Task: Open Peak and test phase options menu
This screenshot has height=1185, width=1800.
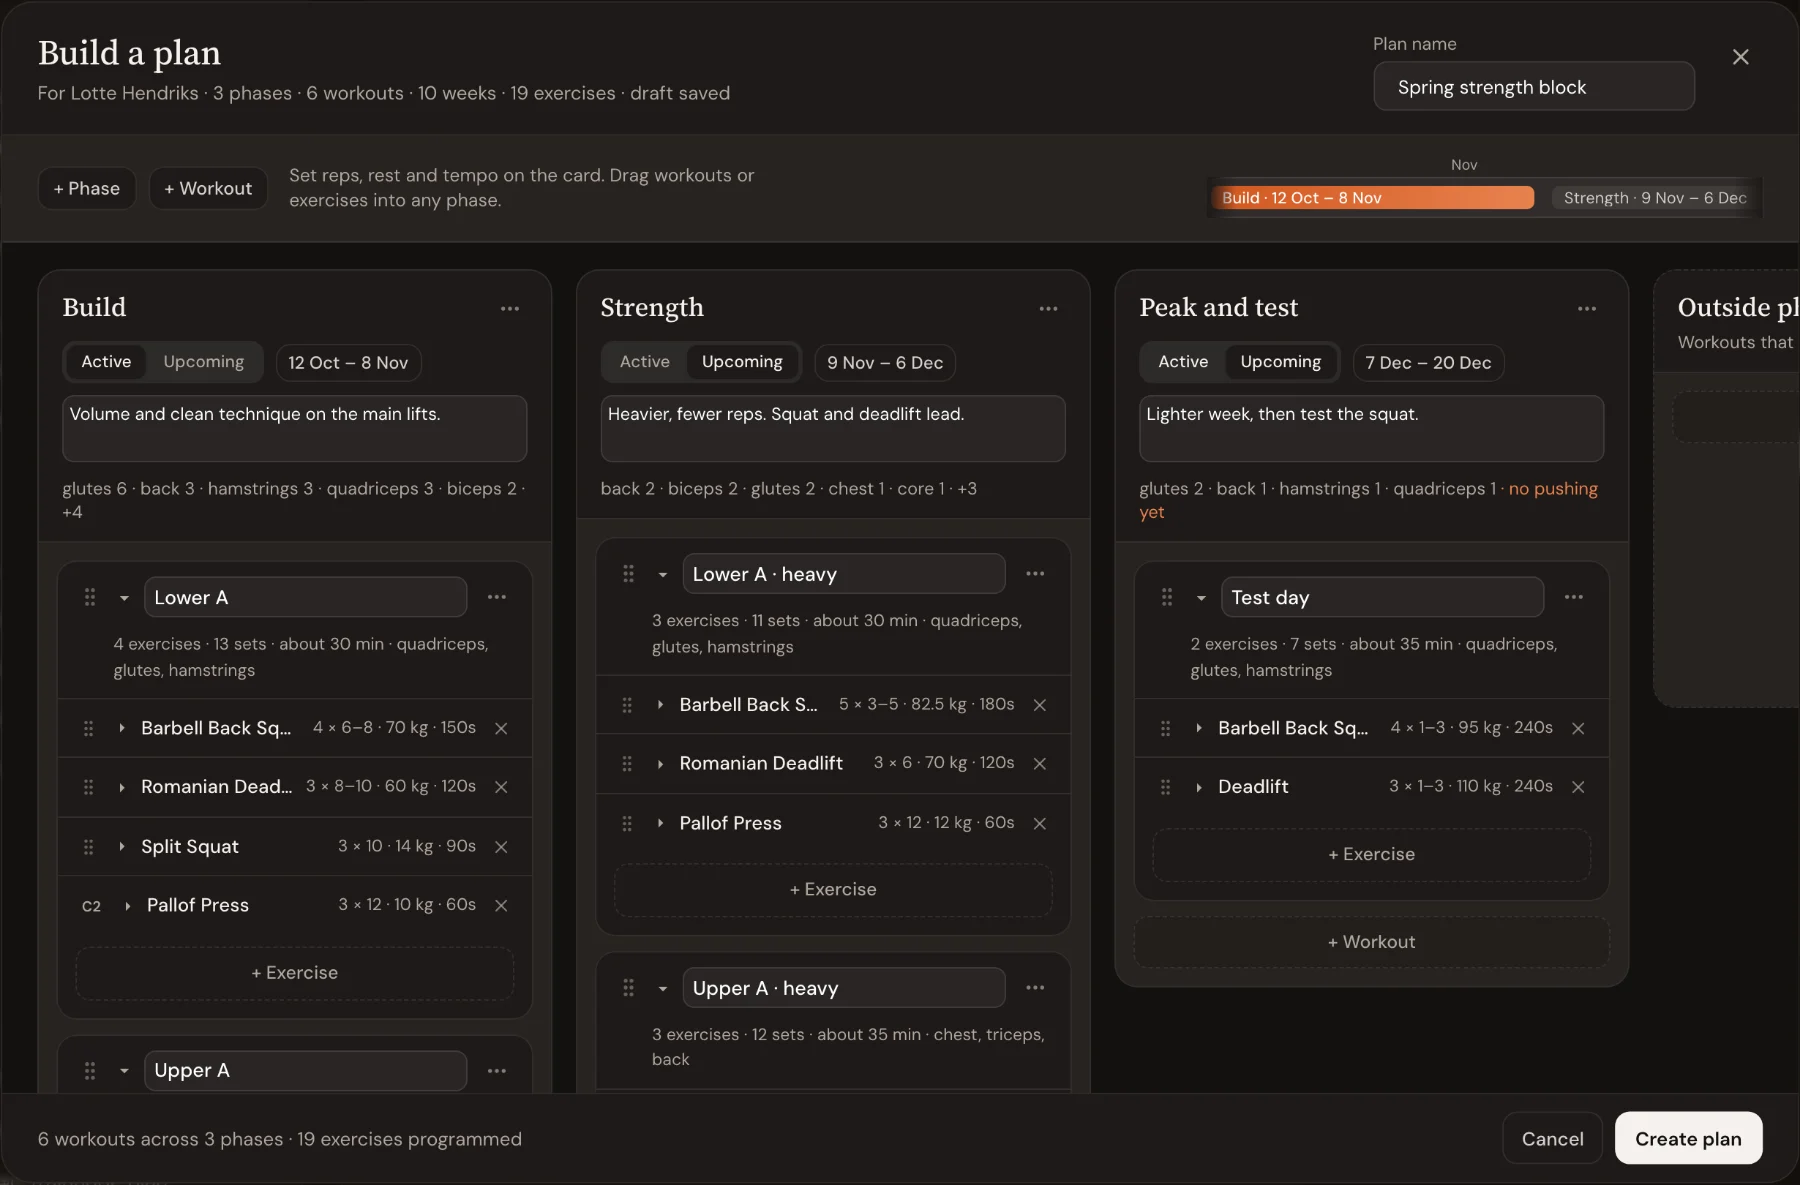Action: 1587,308
